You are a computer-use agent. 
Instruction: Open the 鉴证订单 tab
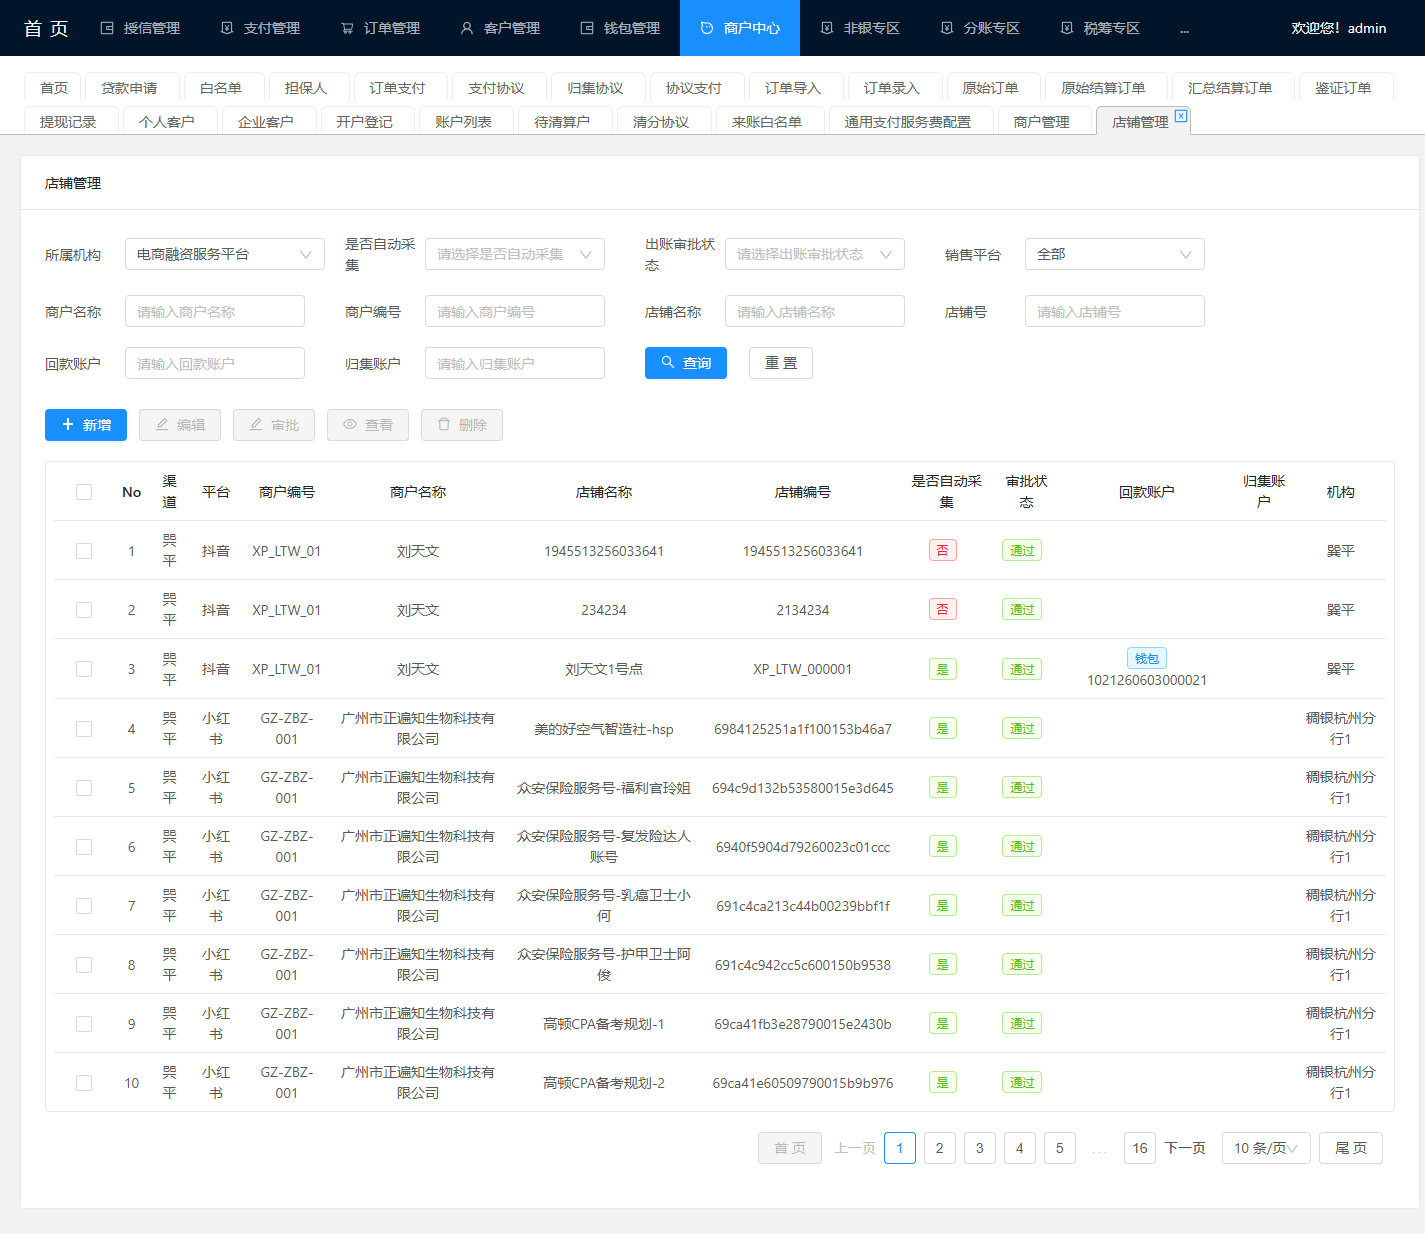[x=1343, y=88]
